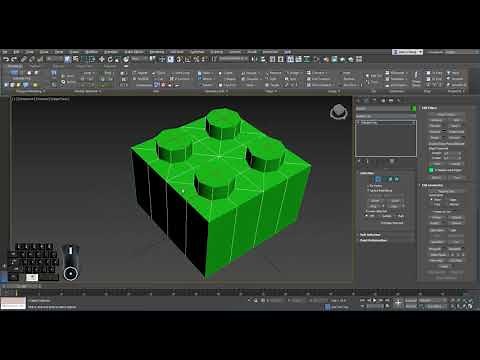Collapse the Selection rollout
Image resolution: width=480 pixels, height=360 pixels.
pos(367,173)
